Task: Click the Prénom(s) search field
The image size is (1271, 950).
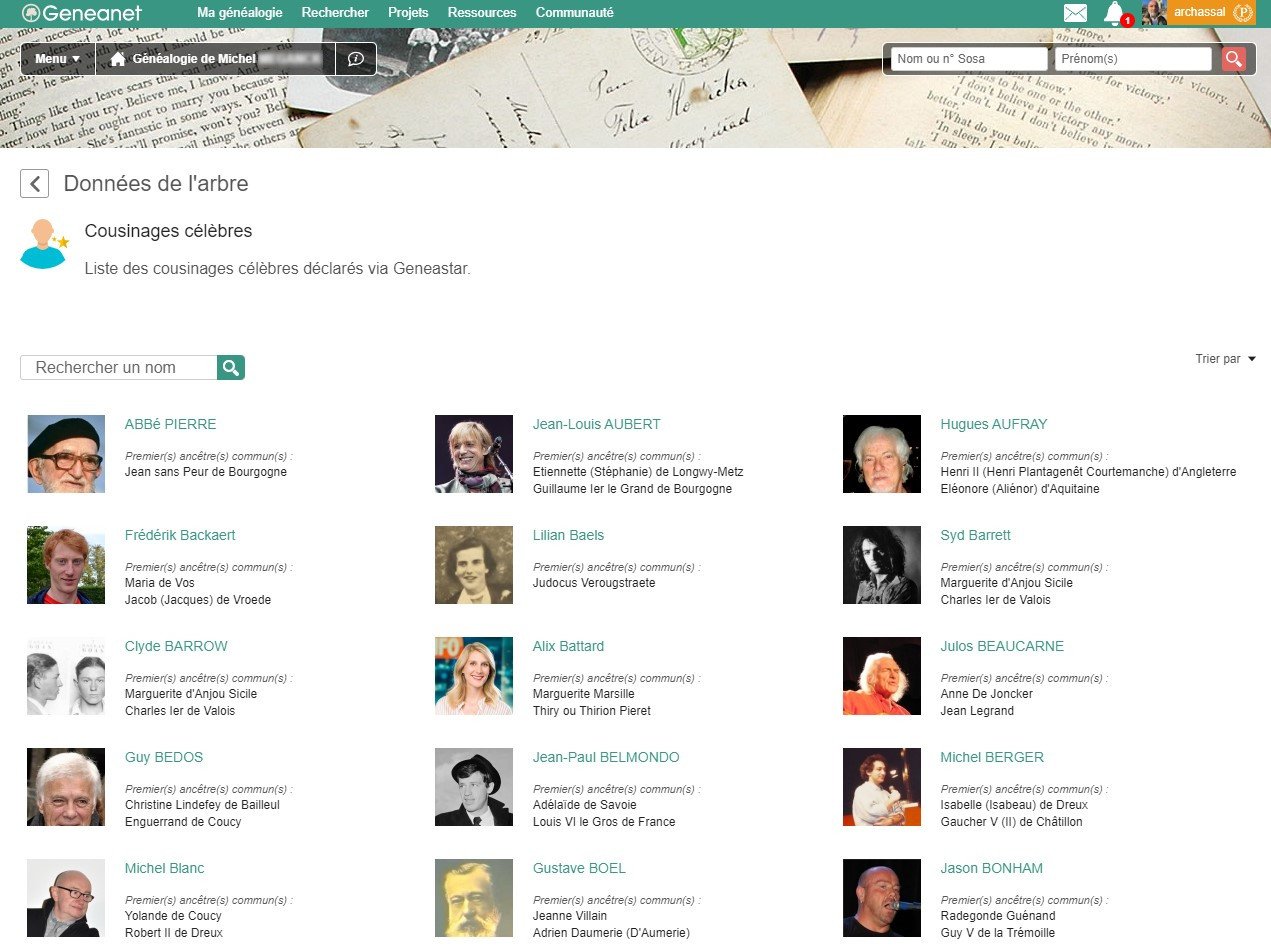Action: pyautogui.click(x=1132, y=59)
